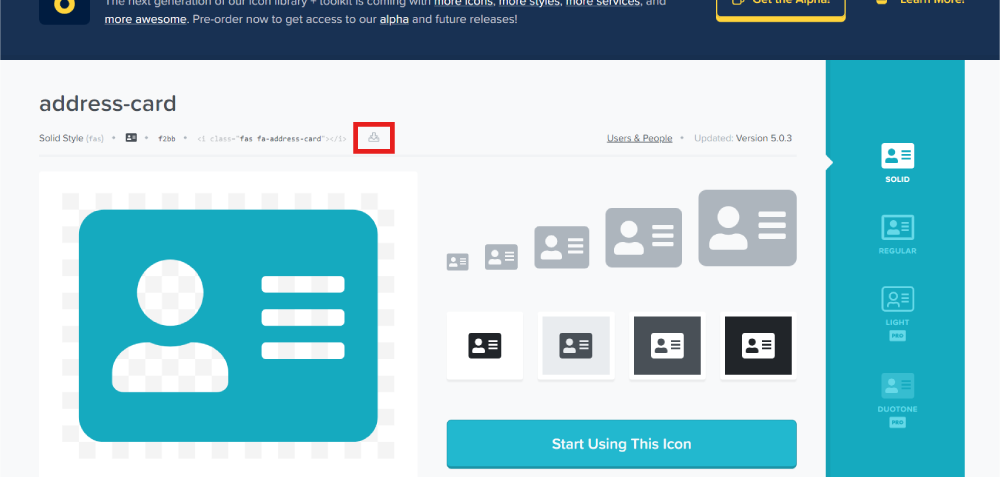Click the second-smallest gray address-card preview
Image resolution: width=1000 pixels, height=477 pixels.
coord(501,257)
